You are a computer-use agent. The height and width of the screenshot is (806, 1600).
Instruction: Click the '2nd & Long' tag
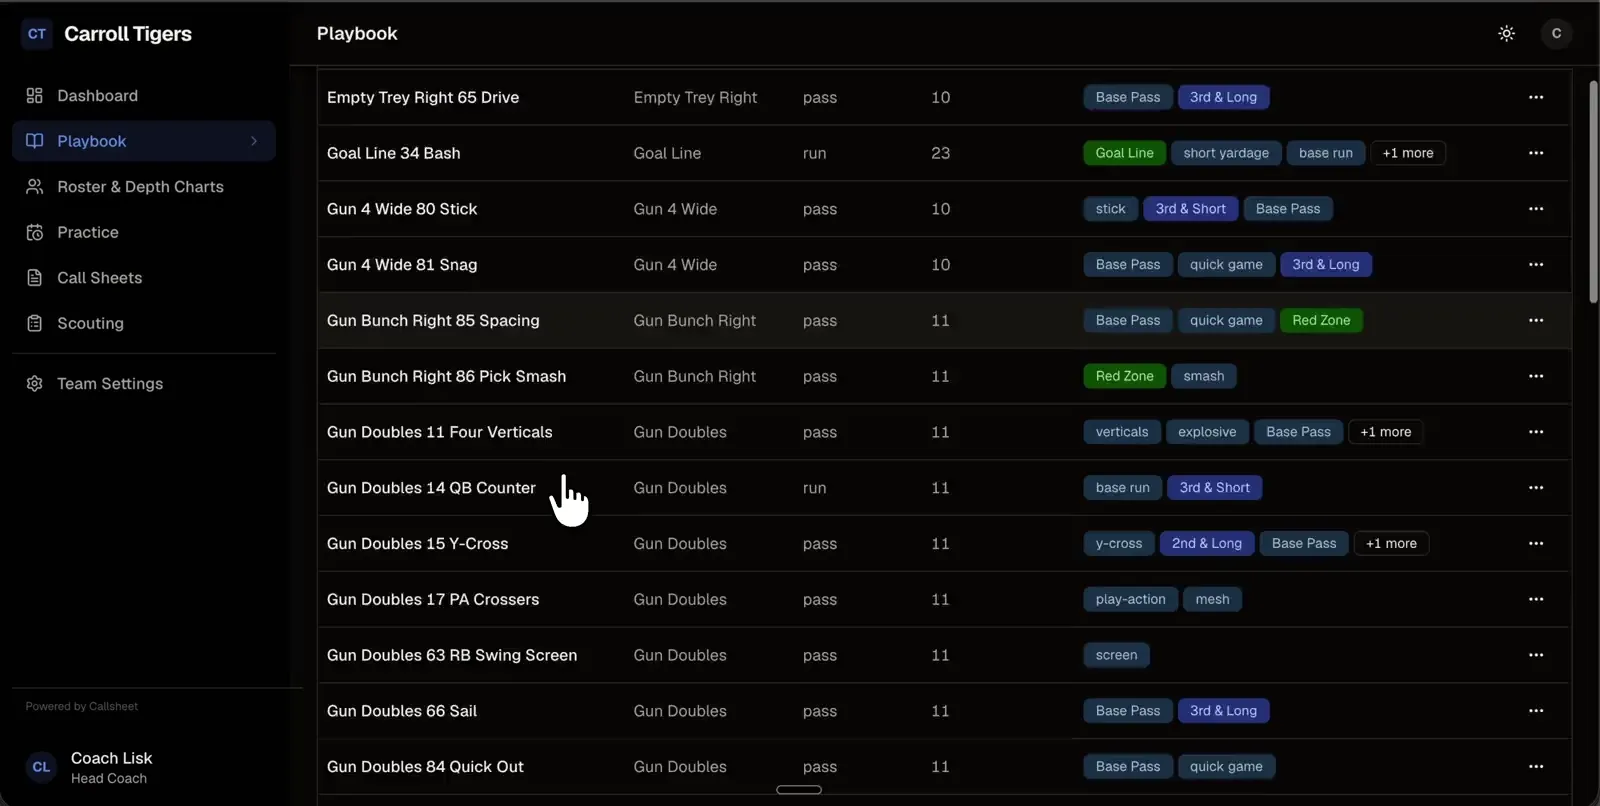[x=1207, y=544]
